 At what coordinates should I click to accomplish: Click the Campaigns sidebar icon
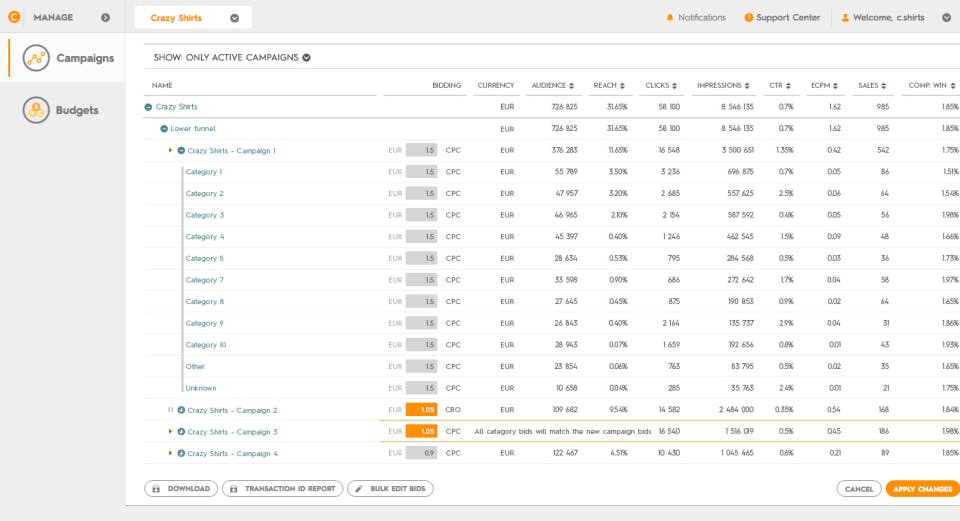click(36, 58)
